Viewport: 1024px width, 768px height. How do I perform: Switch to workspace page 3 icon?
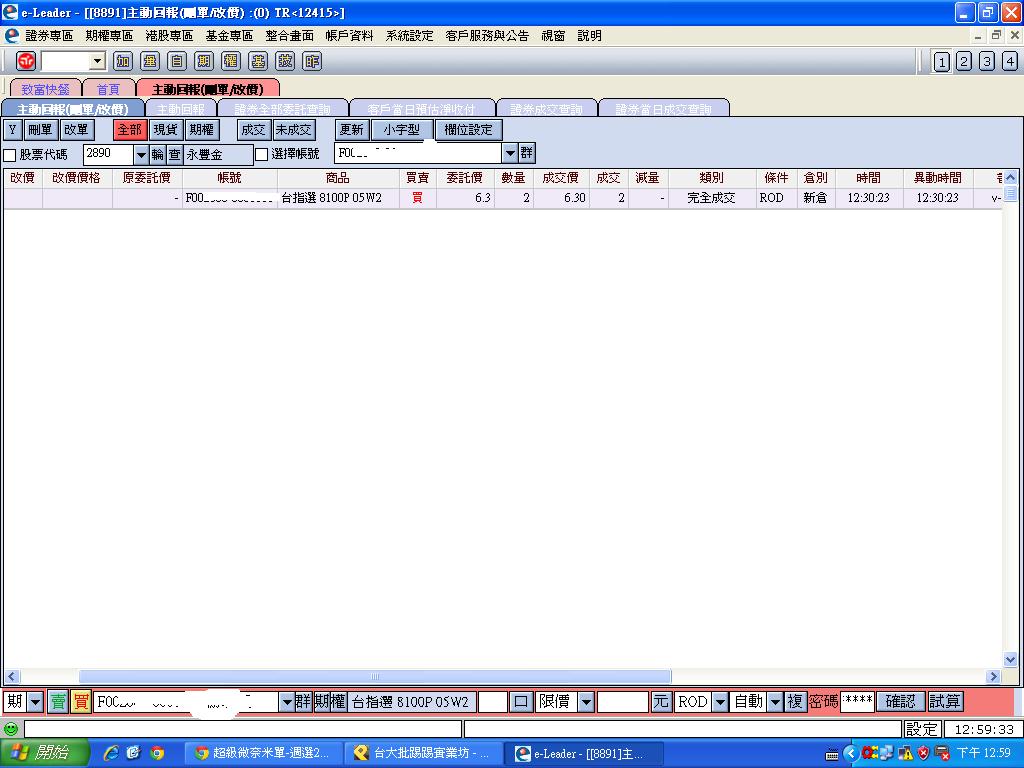(987, 61)
